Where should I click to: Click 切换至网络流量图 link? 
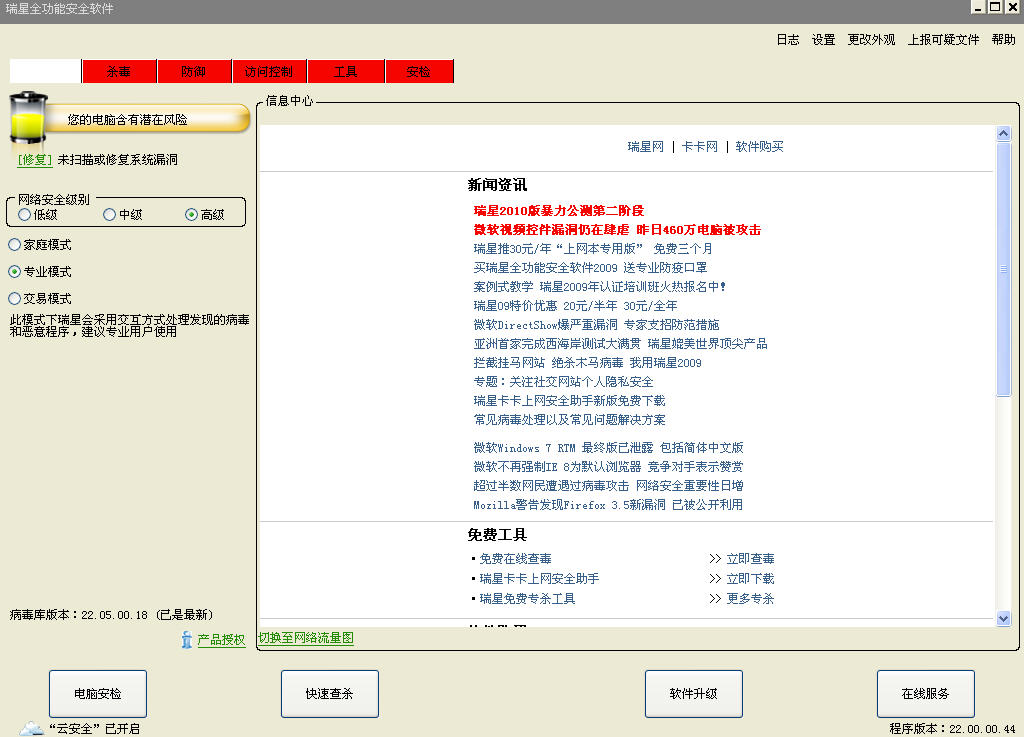pyautogui.click(x=306, y=638)
